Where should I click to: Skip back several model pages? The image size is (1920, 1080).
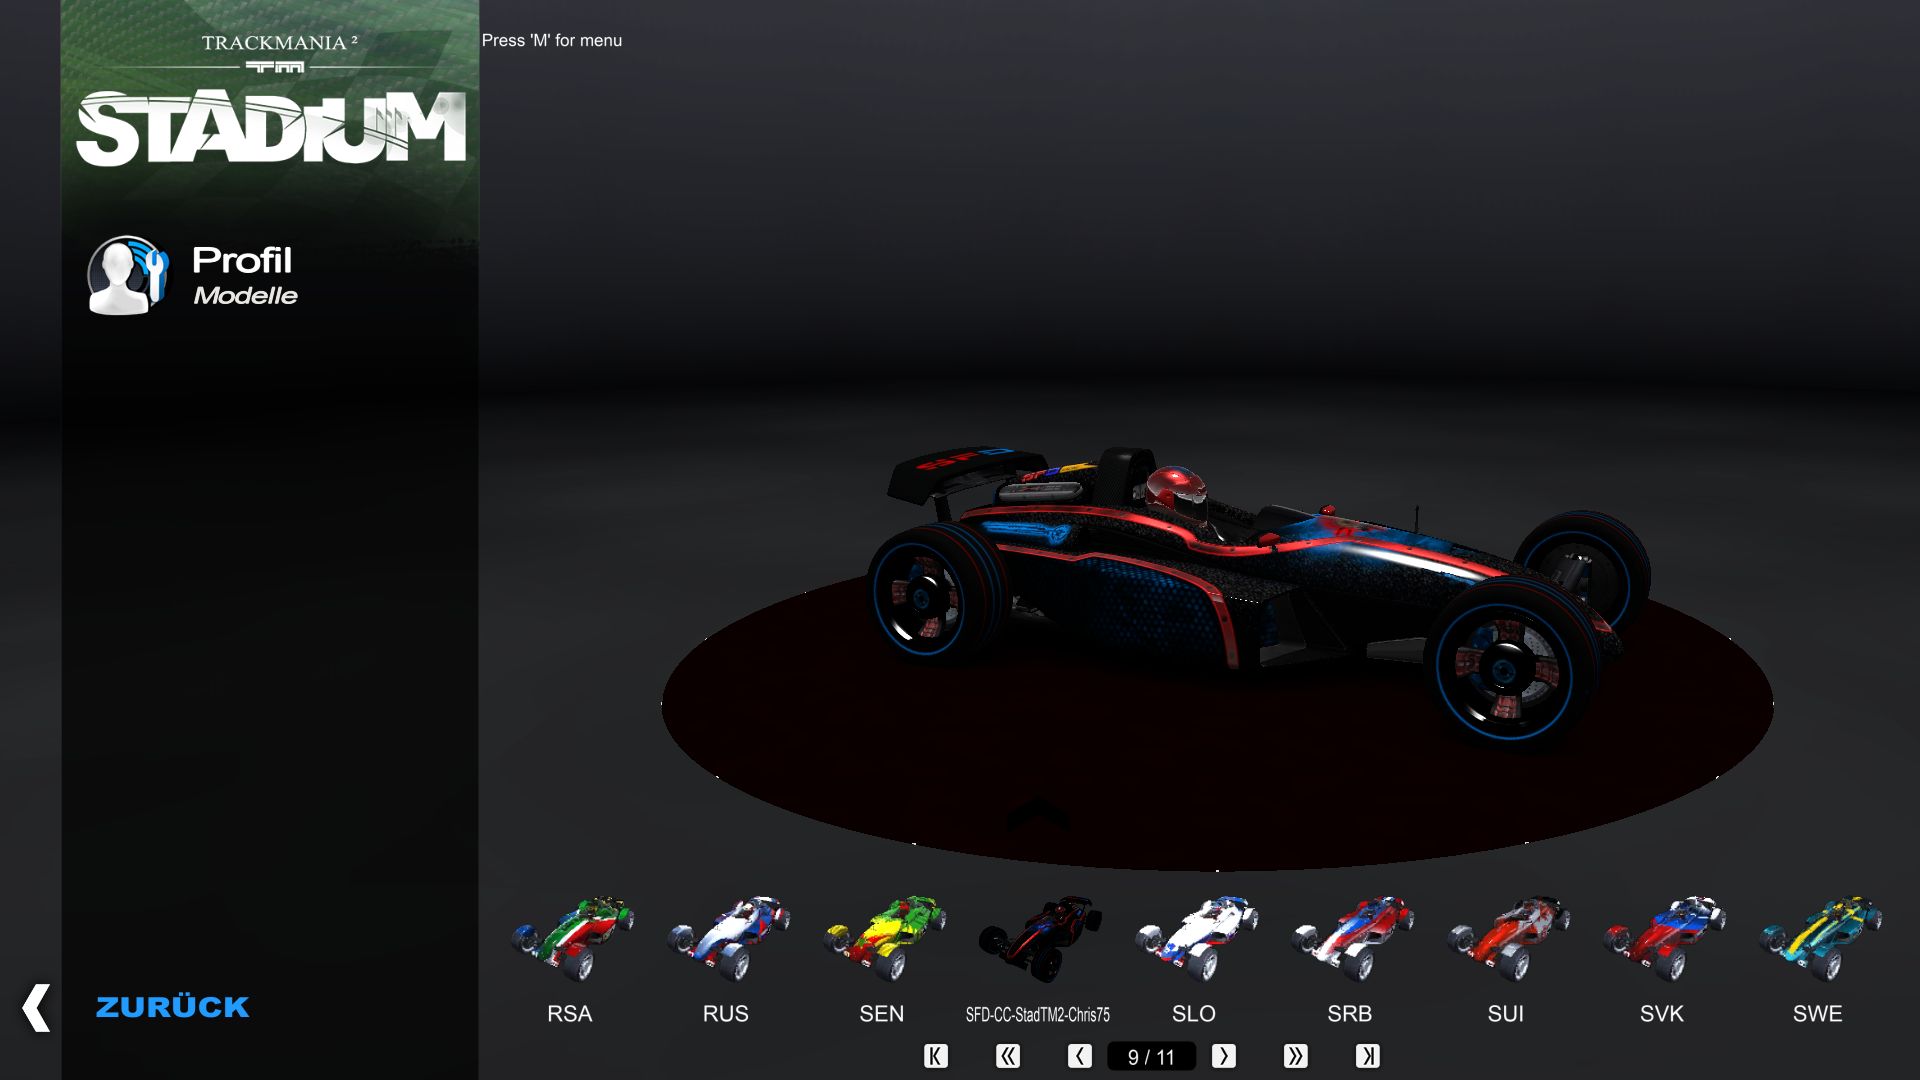(1007, 1056)
